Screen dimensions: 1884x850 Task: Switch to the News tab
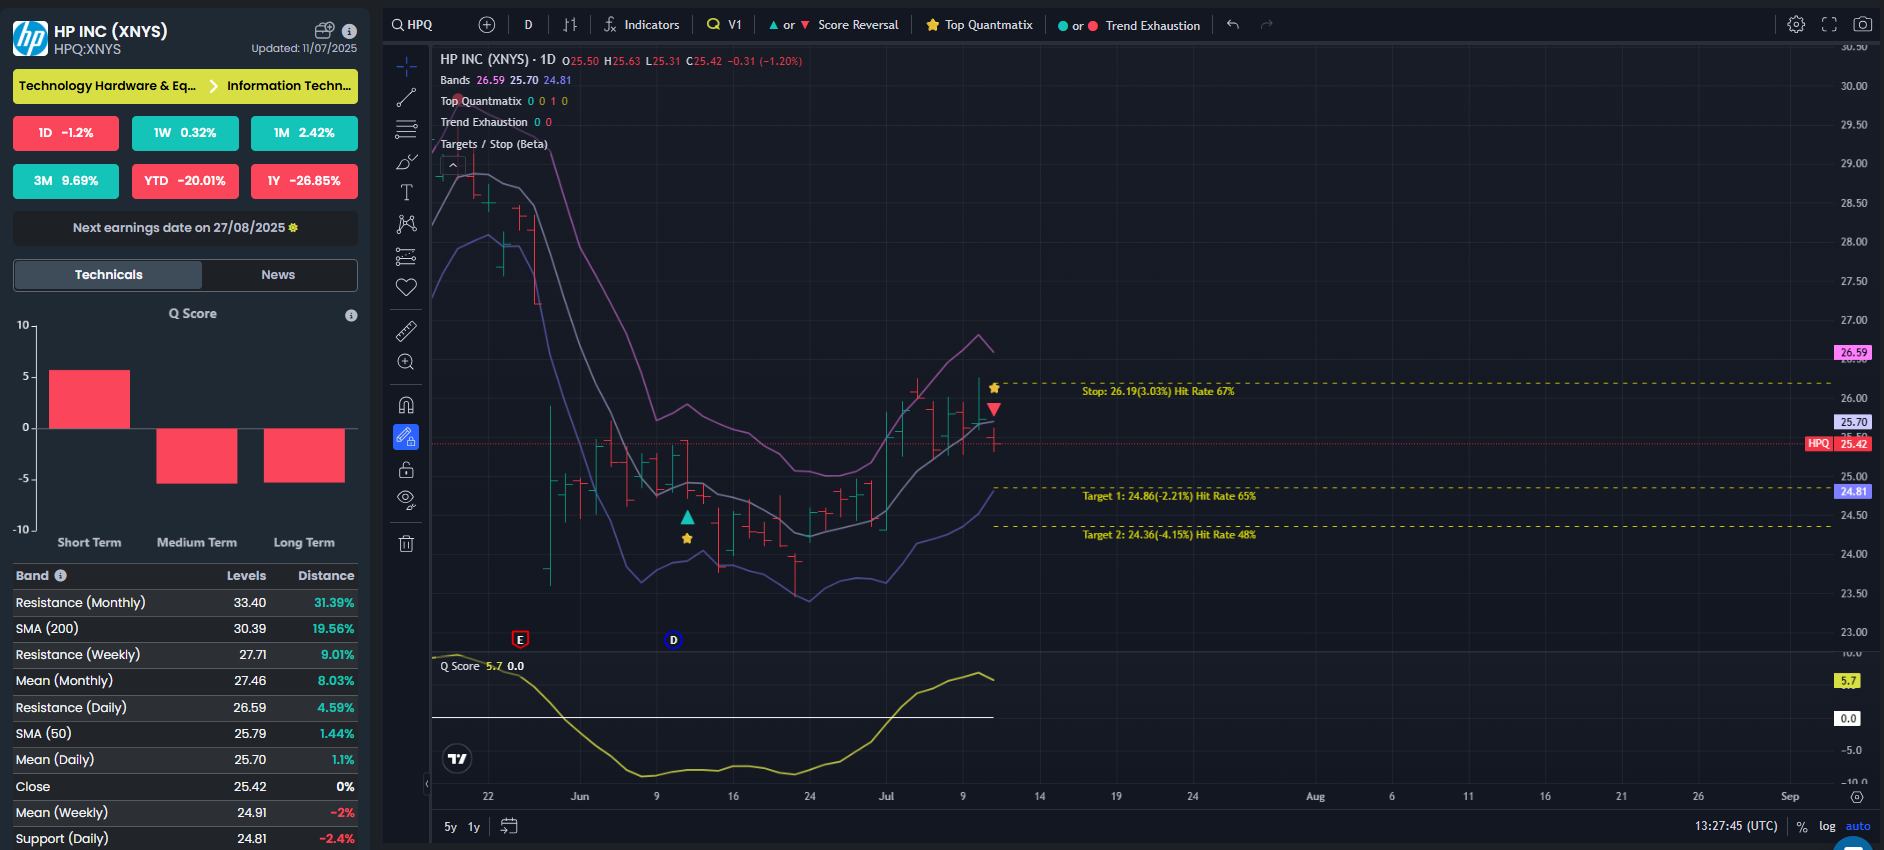pos(278,275)
